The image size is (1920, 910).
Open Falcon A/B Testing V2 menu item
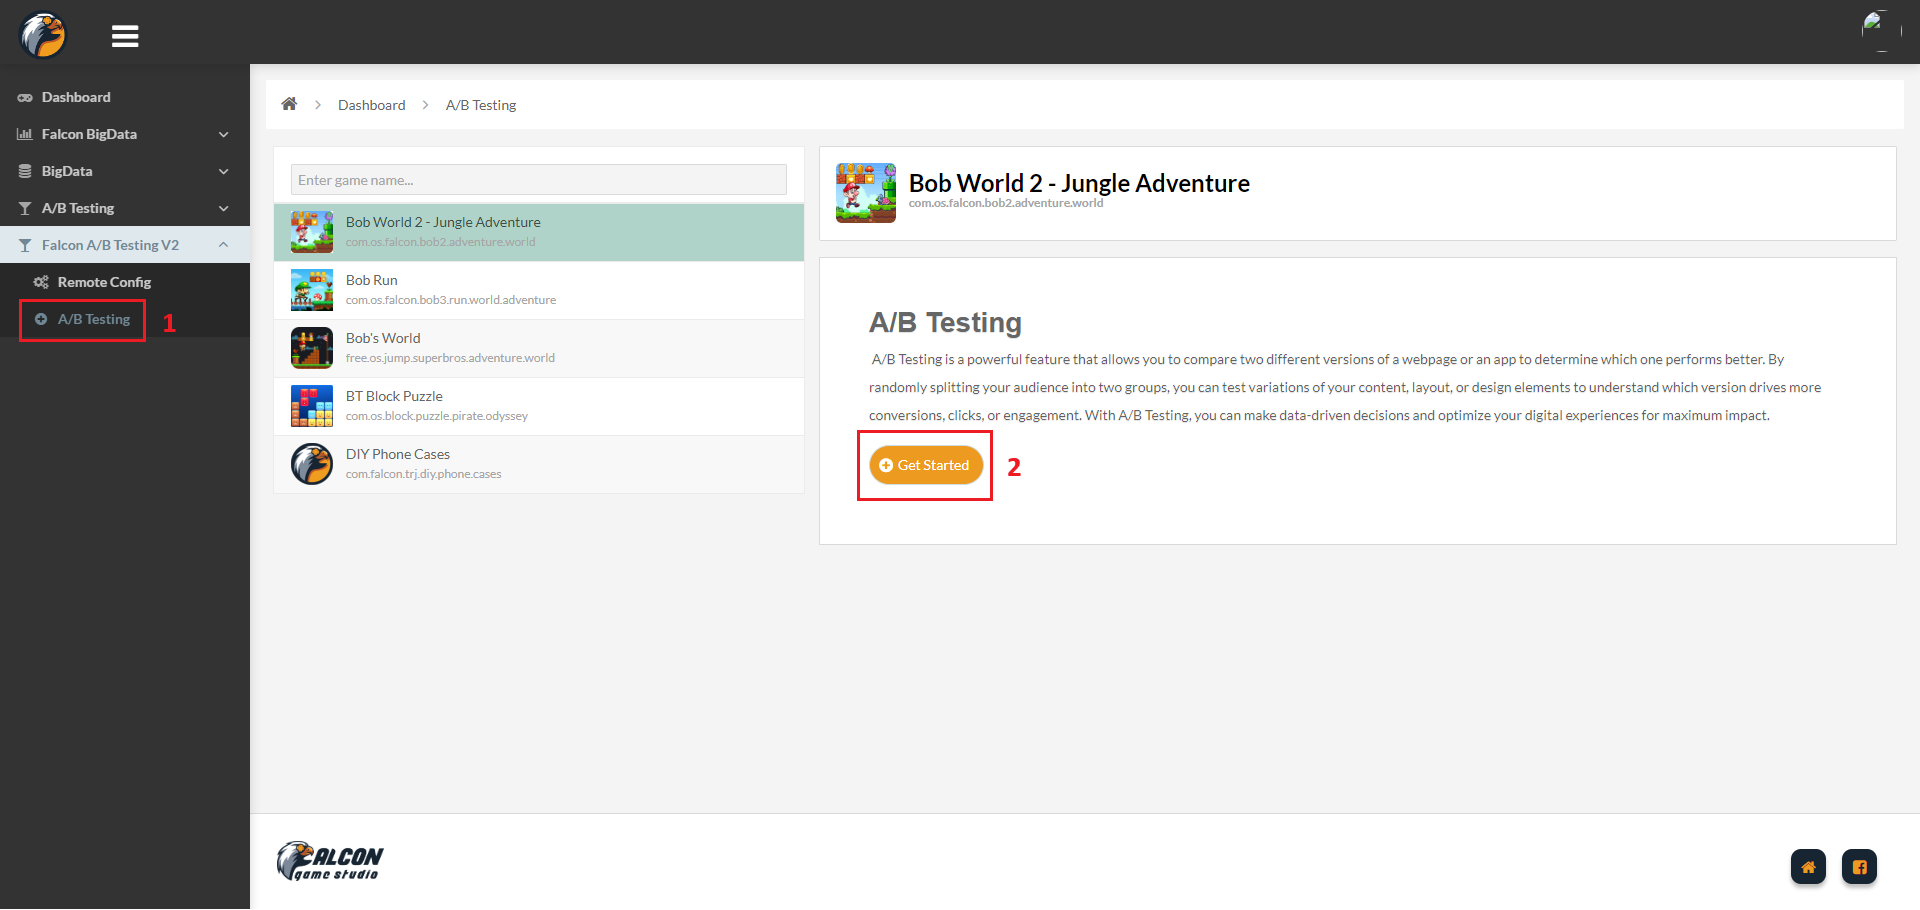coord(125,245)
